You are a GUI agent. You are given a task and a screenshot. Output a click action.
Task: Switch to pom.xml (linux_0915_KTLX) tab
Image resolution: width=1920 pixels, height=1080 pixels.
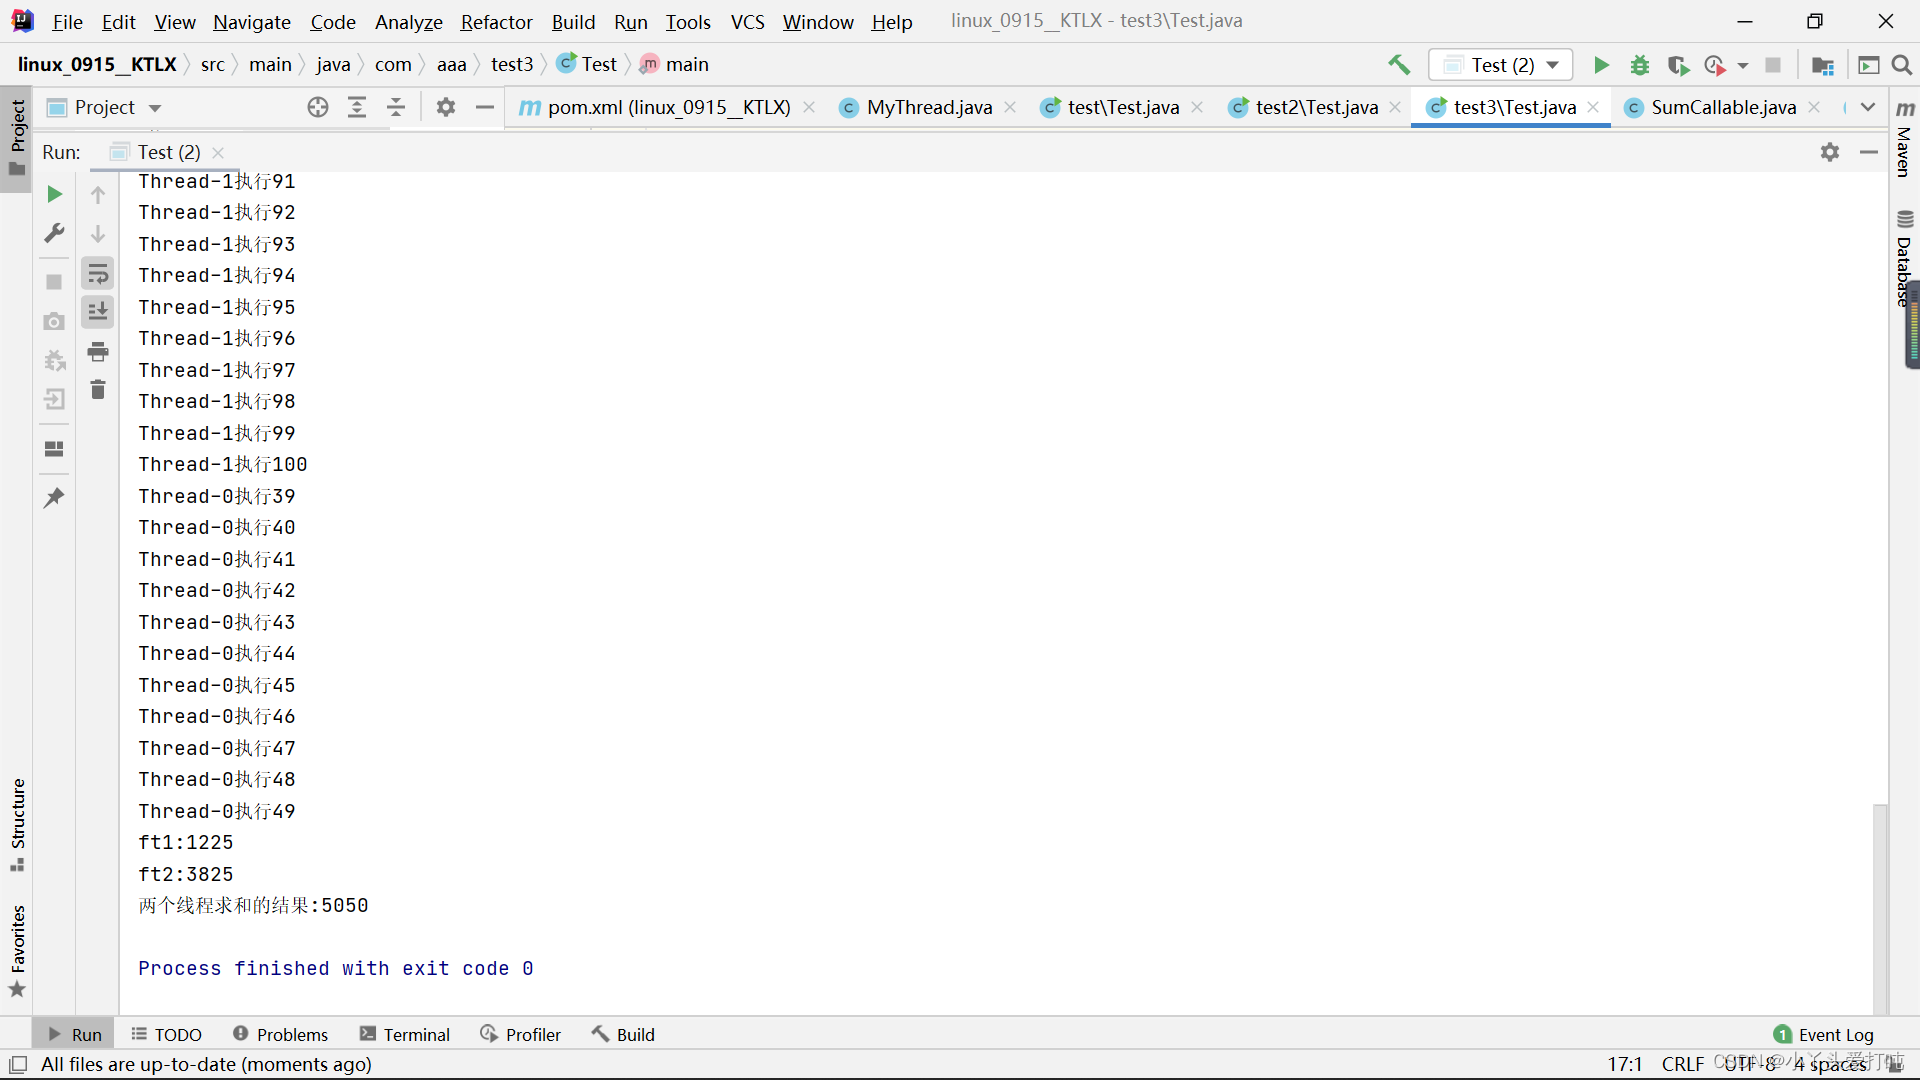668,107
